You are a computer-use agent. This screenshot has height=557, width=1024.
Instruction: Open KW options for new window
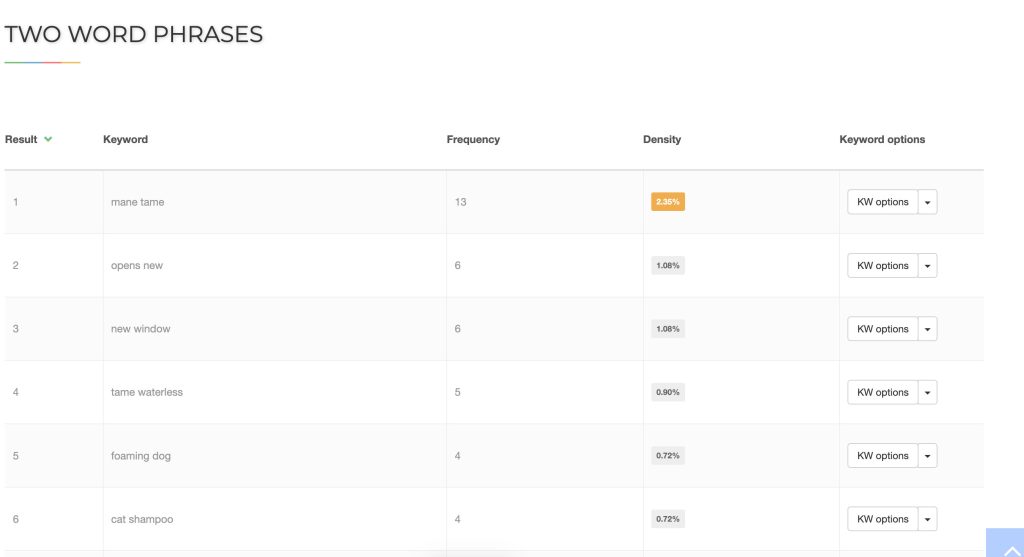pos(882,329)
